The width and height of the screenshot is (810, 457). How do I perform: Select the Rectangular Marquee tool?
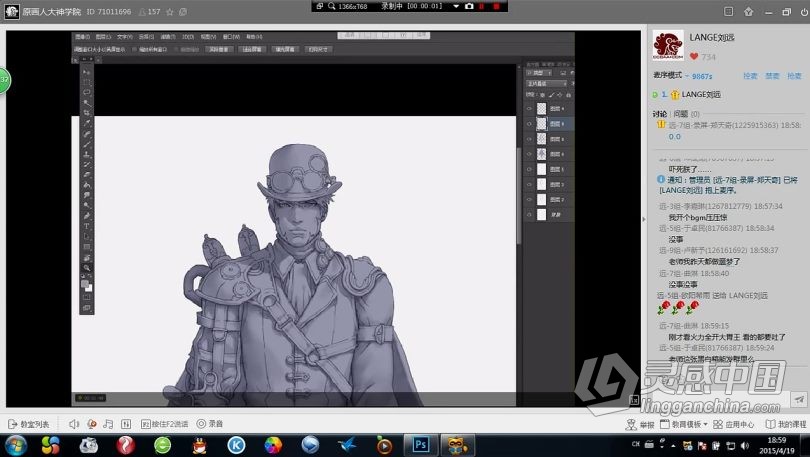86,83
